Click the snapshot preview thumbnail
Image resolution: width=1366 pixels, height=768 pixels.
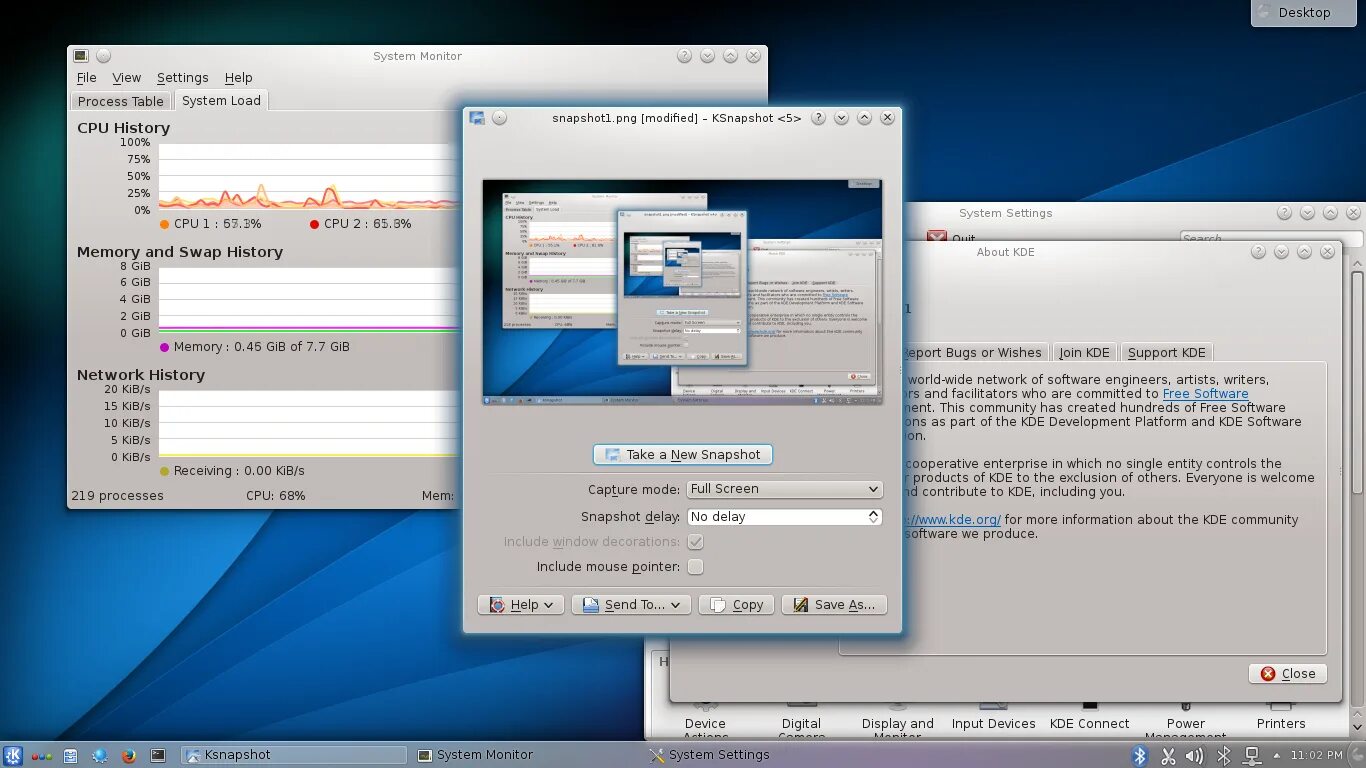click(x=682, y=292)
